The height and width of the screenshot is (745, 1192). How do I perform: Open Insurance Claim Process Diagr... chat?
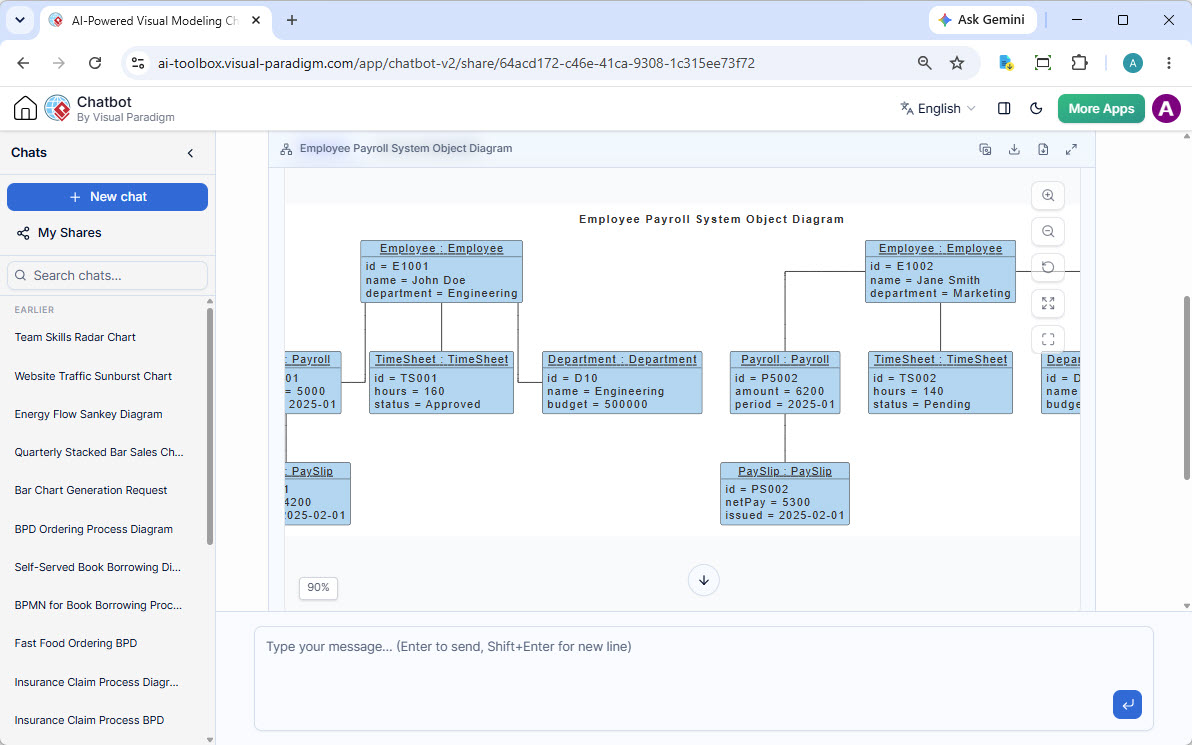click(x=97, y=682)
